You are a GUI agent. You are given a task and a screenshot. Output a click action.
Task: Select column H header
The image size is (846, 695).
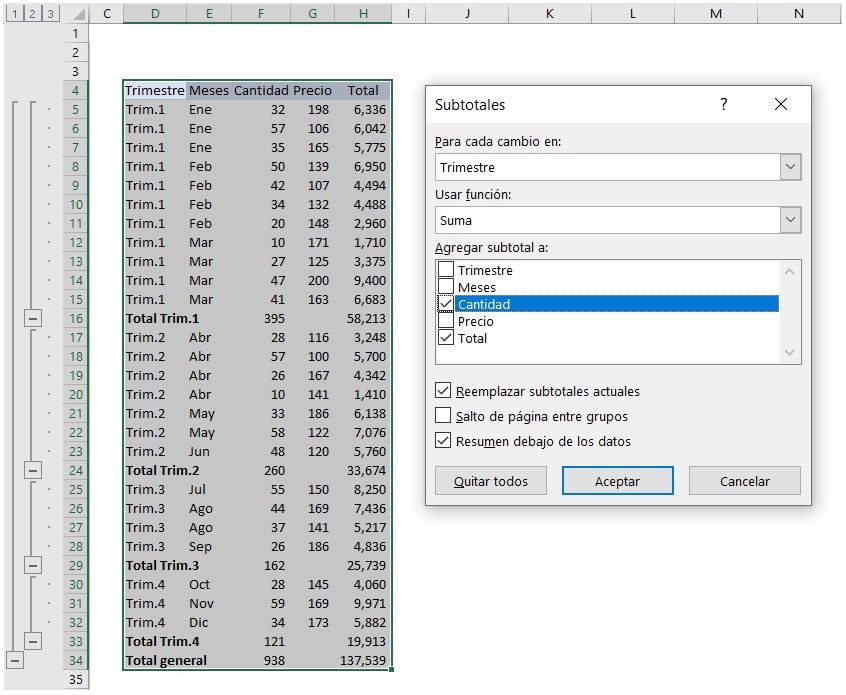pyautogui.click(x=363, y=14)
